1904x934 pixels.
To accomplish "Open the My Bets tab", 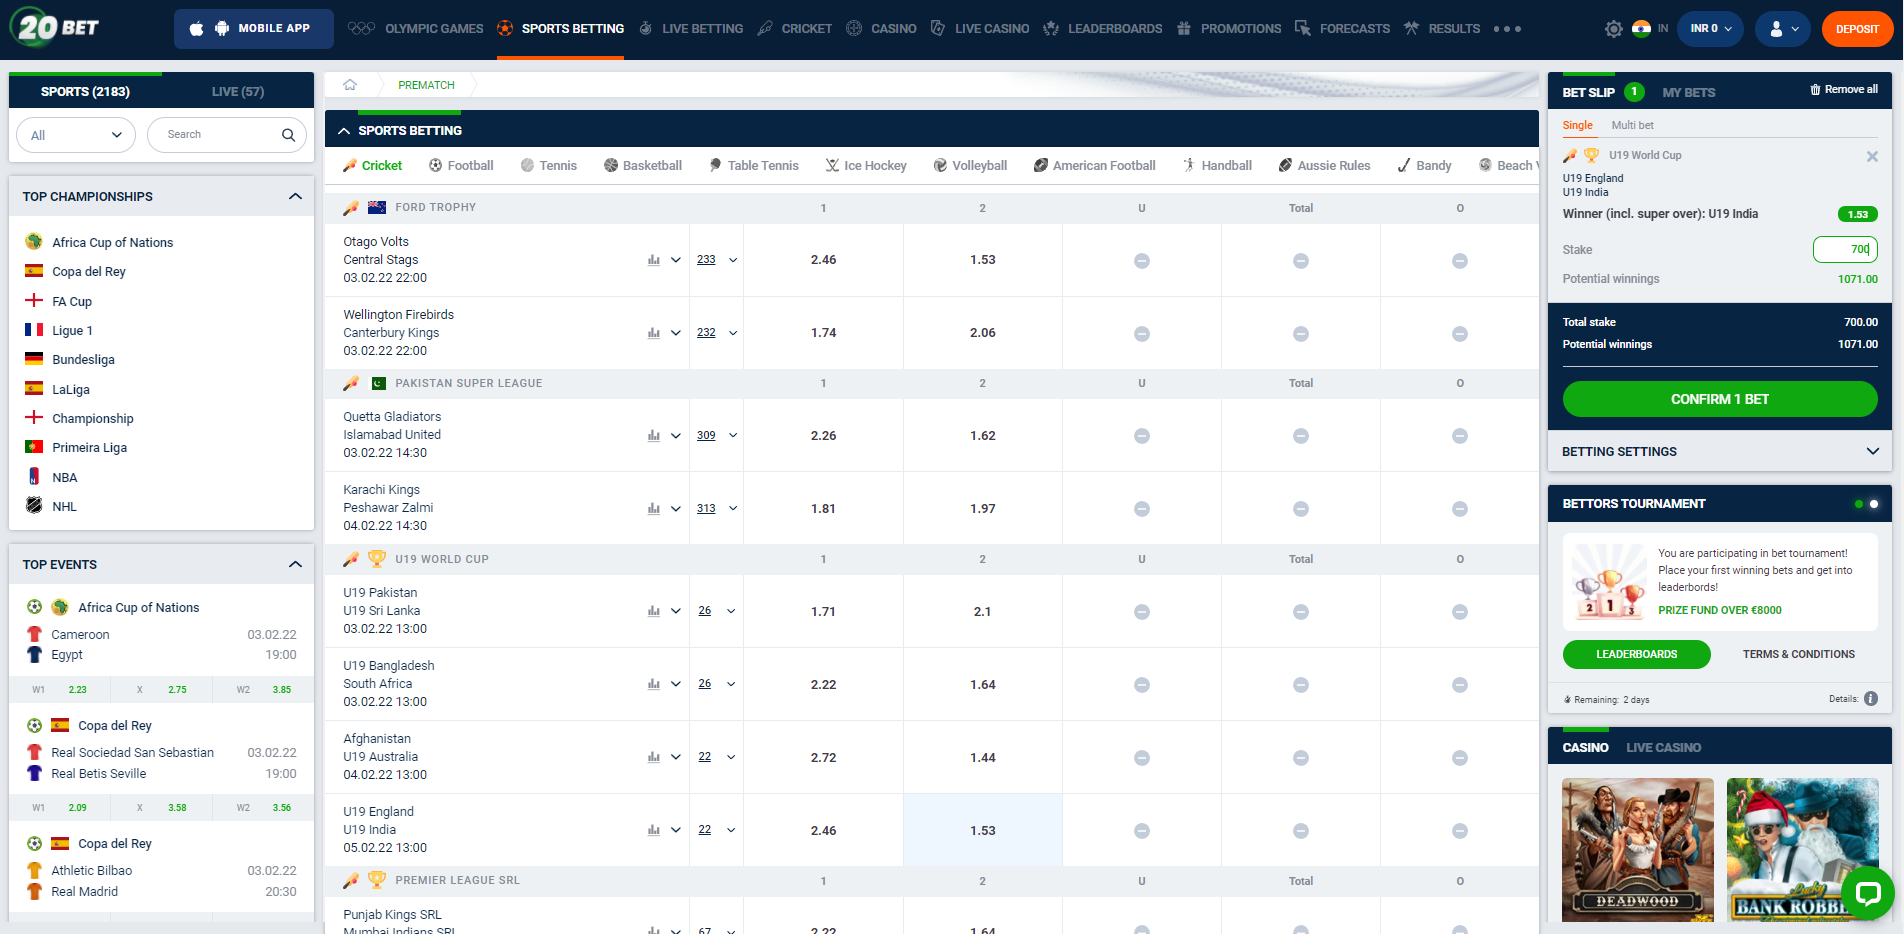I will coord(1688,92).
